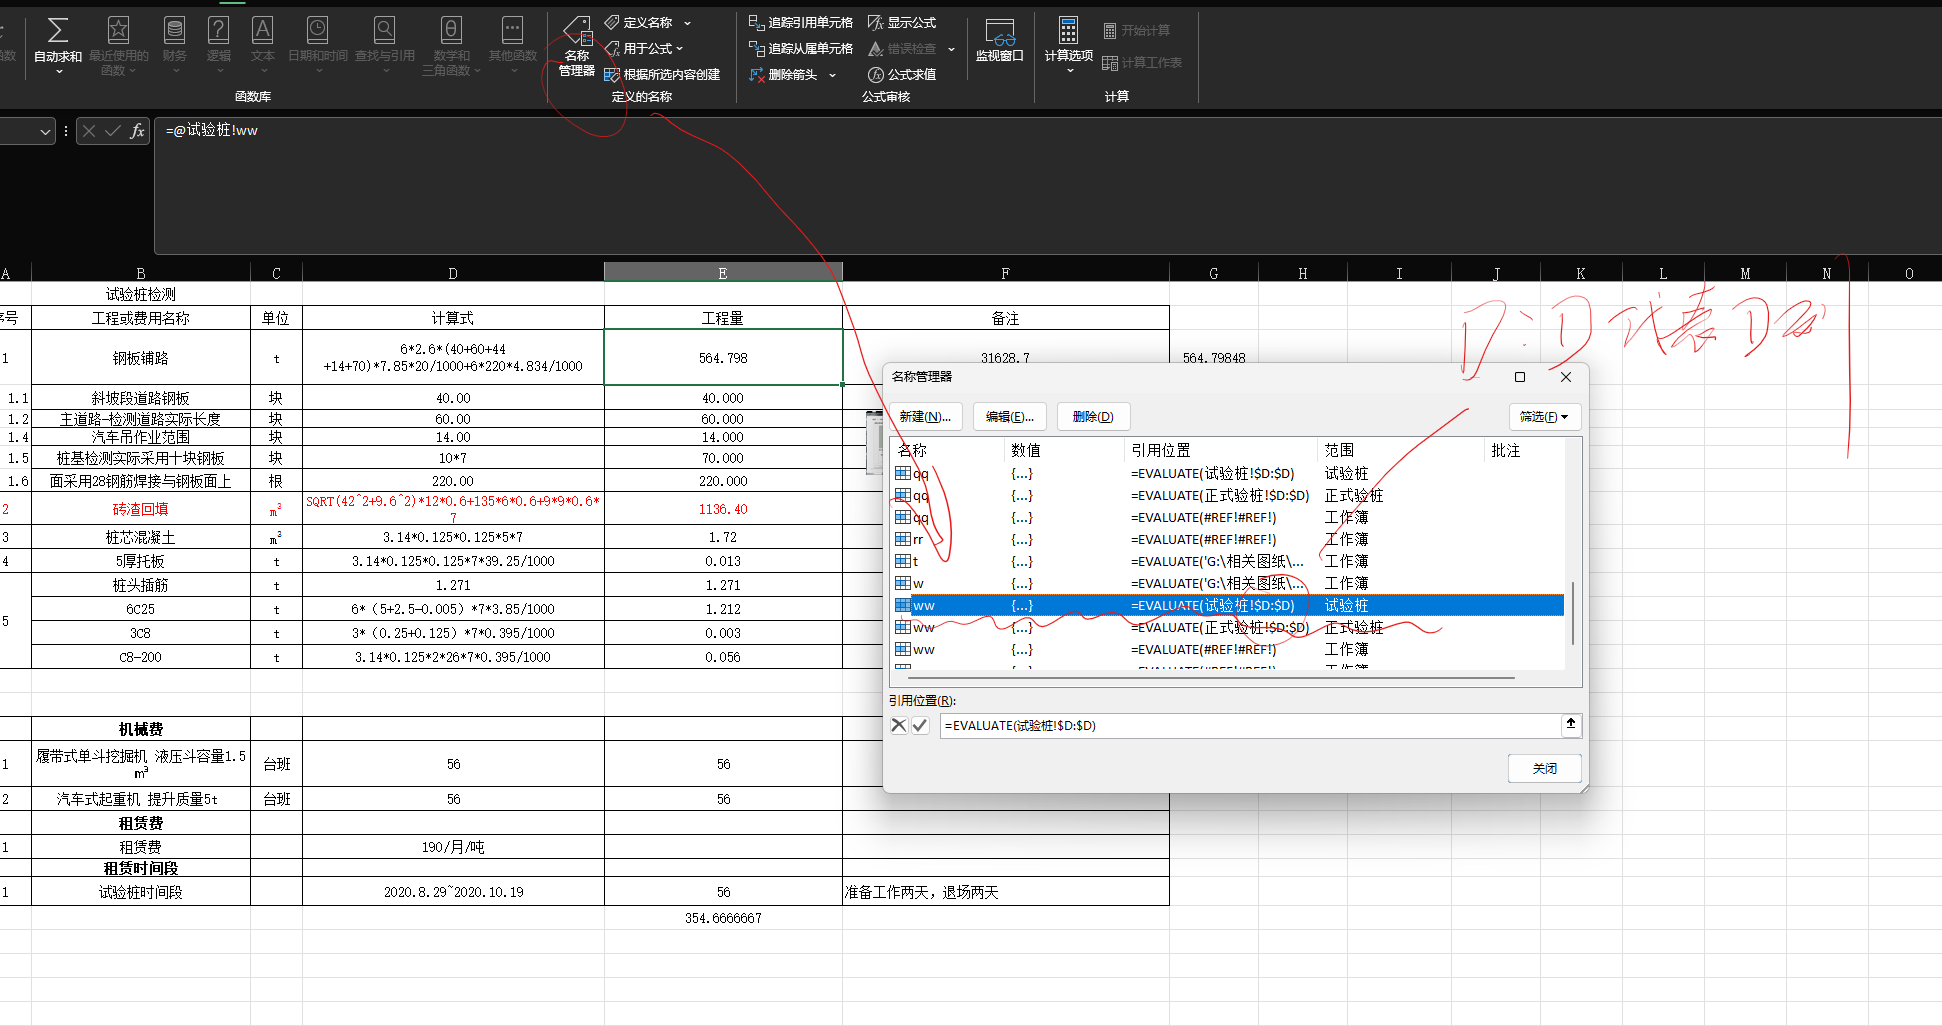Open Lookup and Reference (查找与引用) functions
This screenshot has height=1026, width=1942.
(385, 45)
